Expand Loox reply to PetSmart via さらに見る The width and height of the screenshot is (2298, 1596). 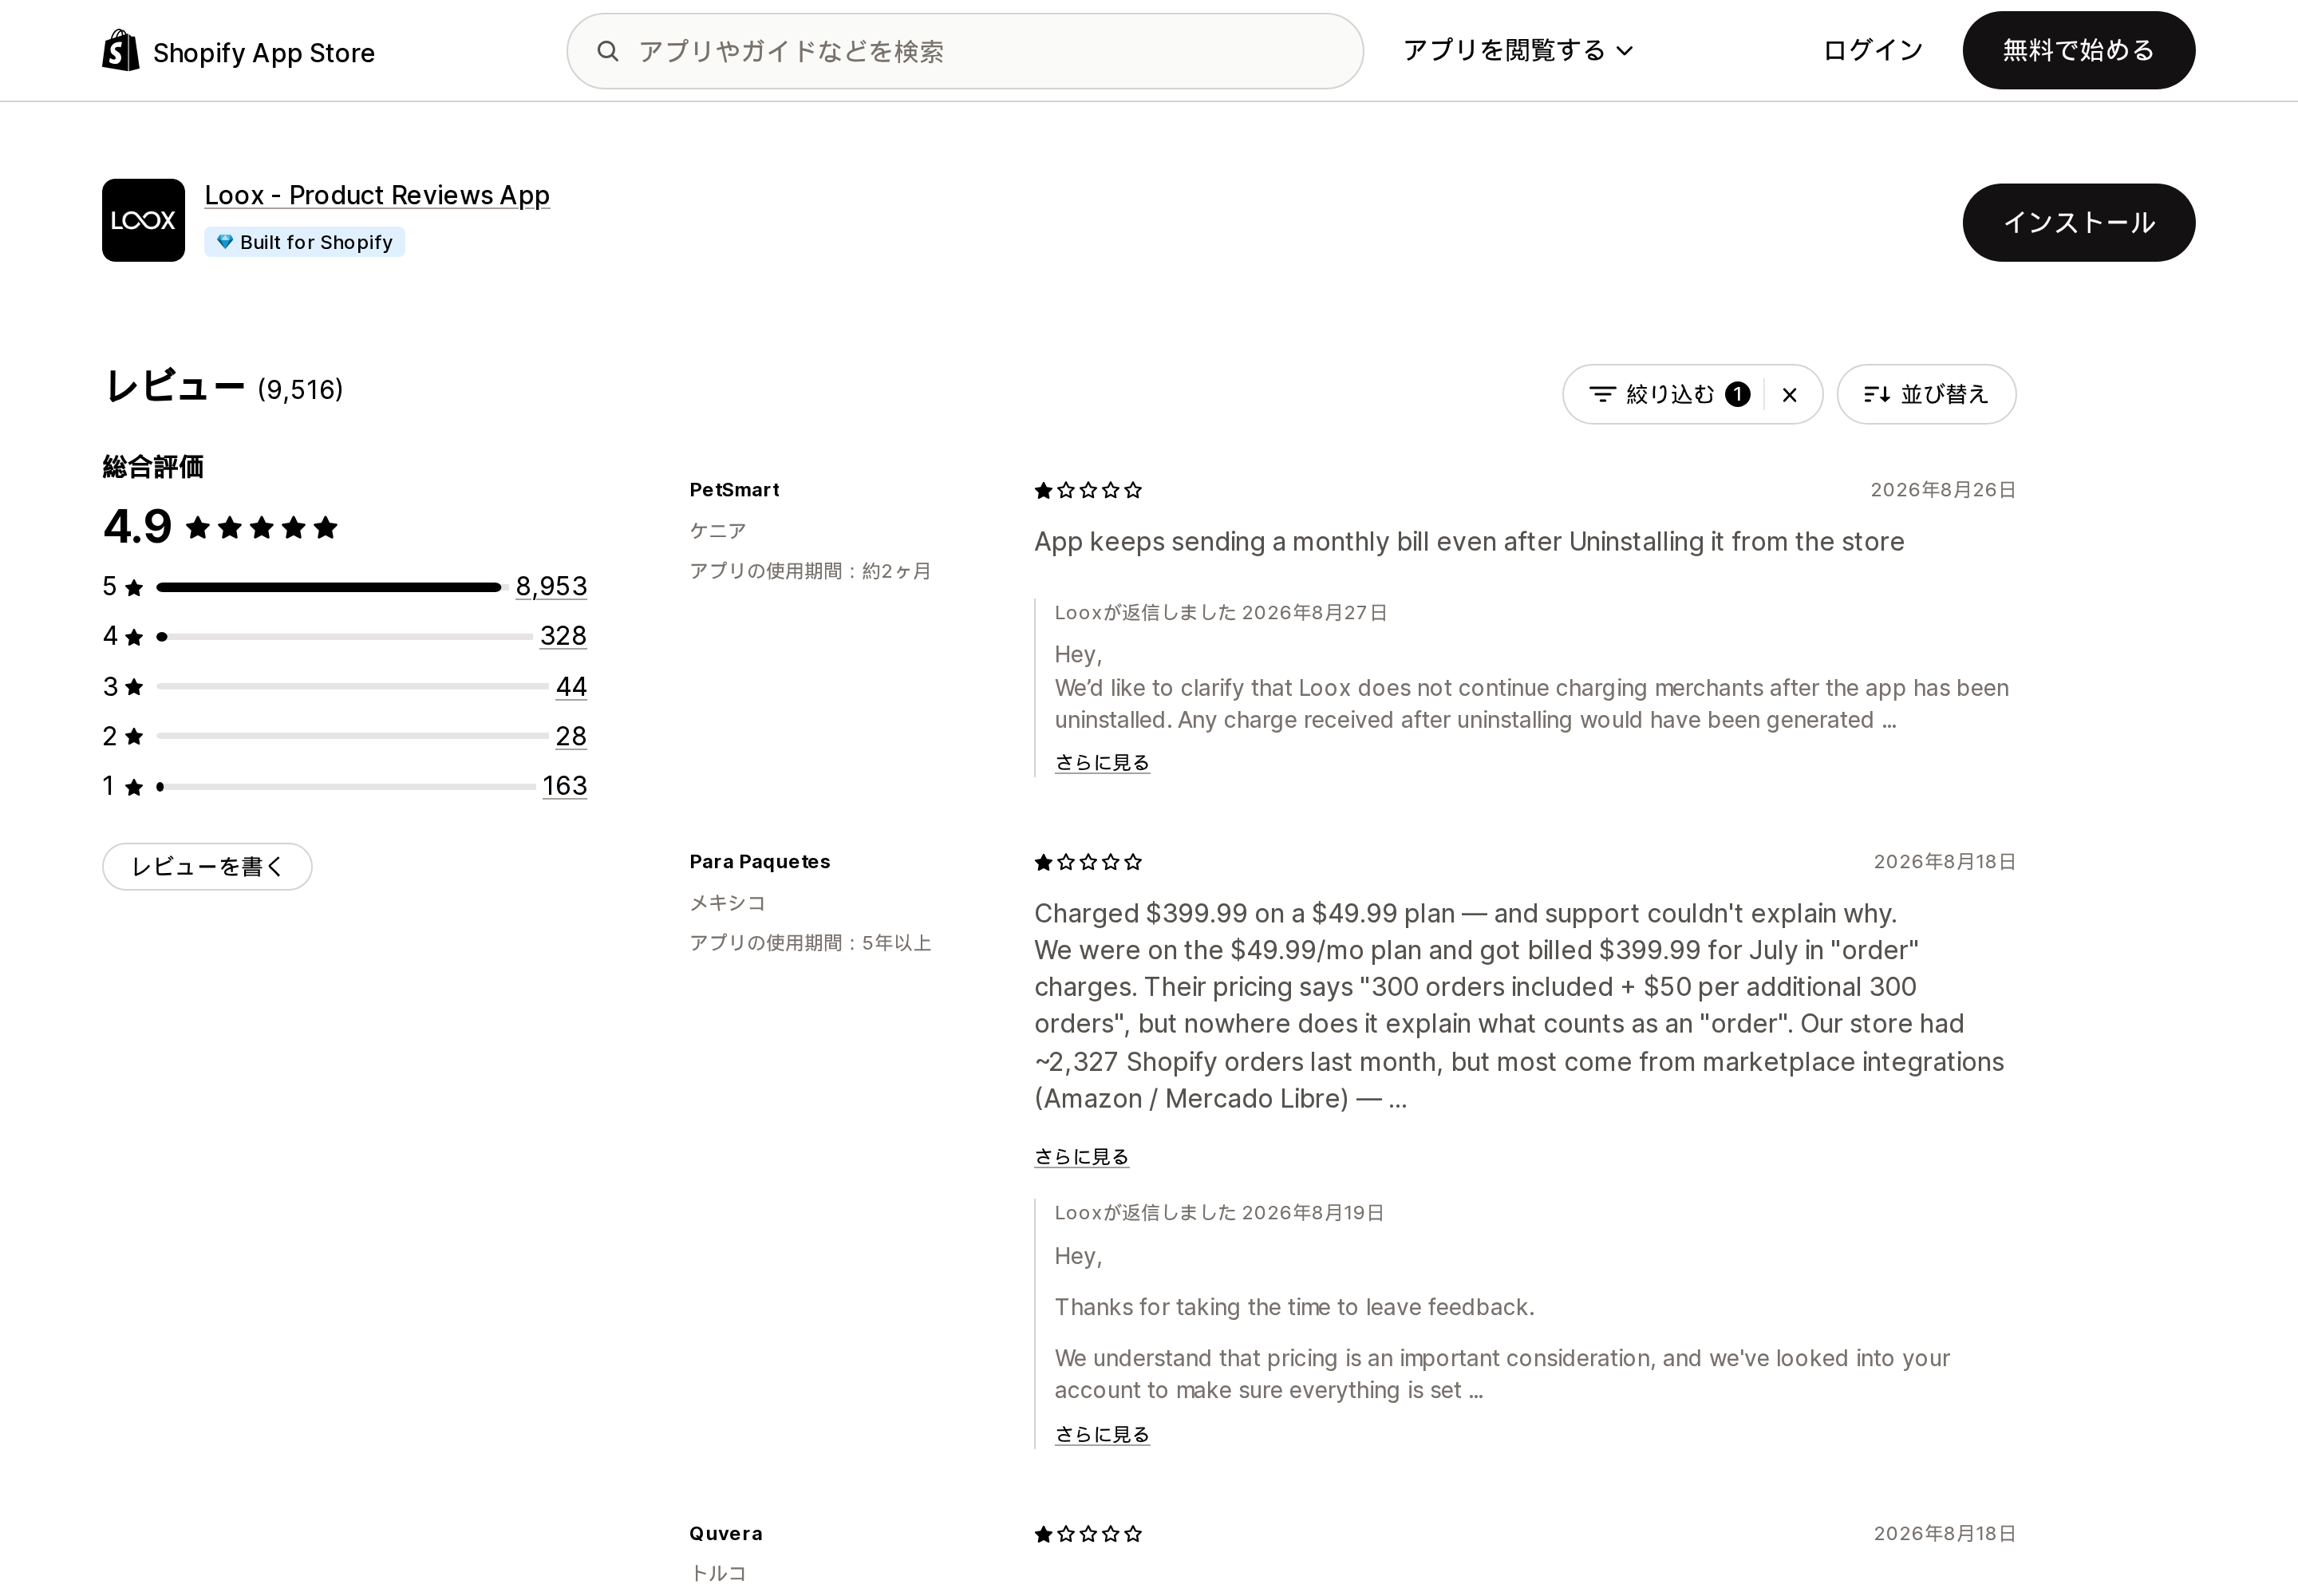click(x=1102, y=762)
